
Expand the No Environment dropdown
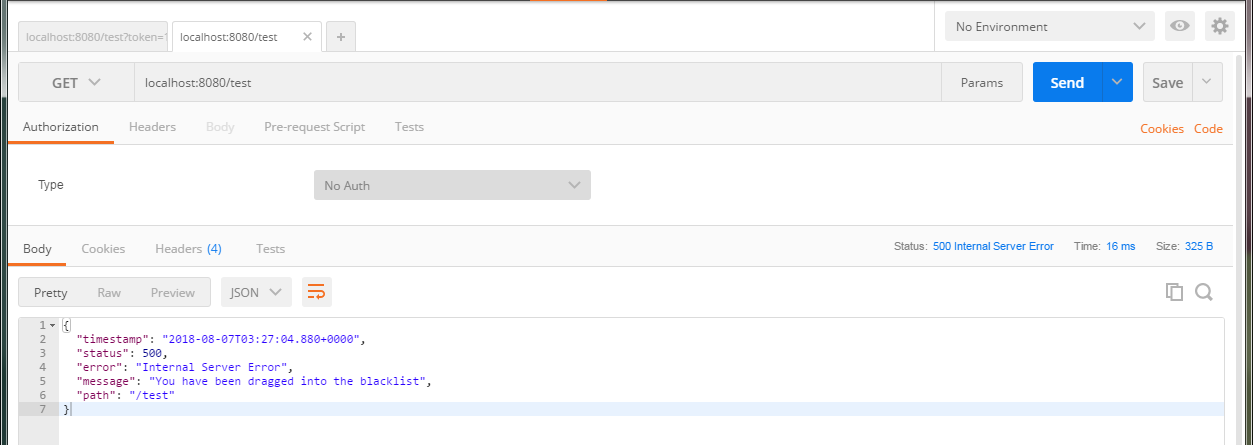pyautogui.click(x=1049, y=27)
